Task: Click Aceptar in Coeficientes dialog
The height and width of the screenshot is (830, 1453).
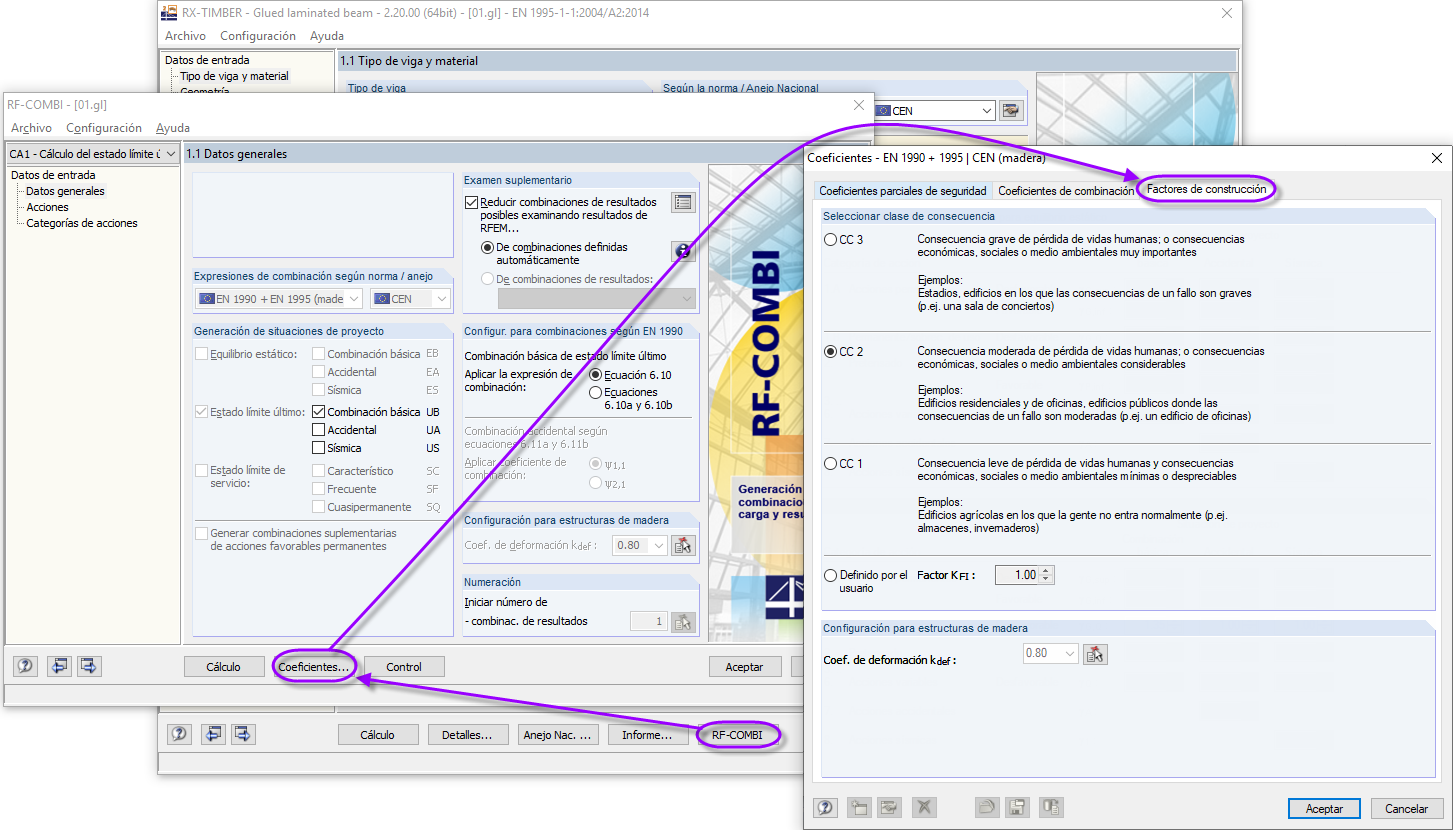Action: coord(1324,808)
